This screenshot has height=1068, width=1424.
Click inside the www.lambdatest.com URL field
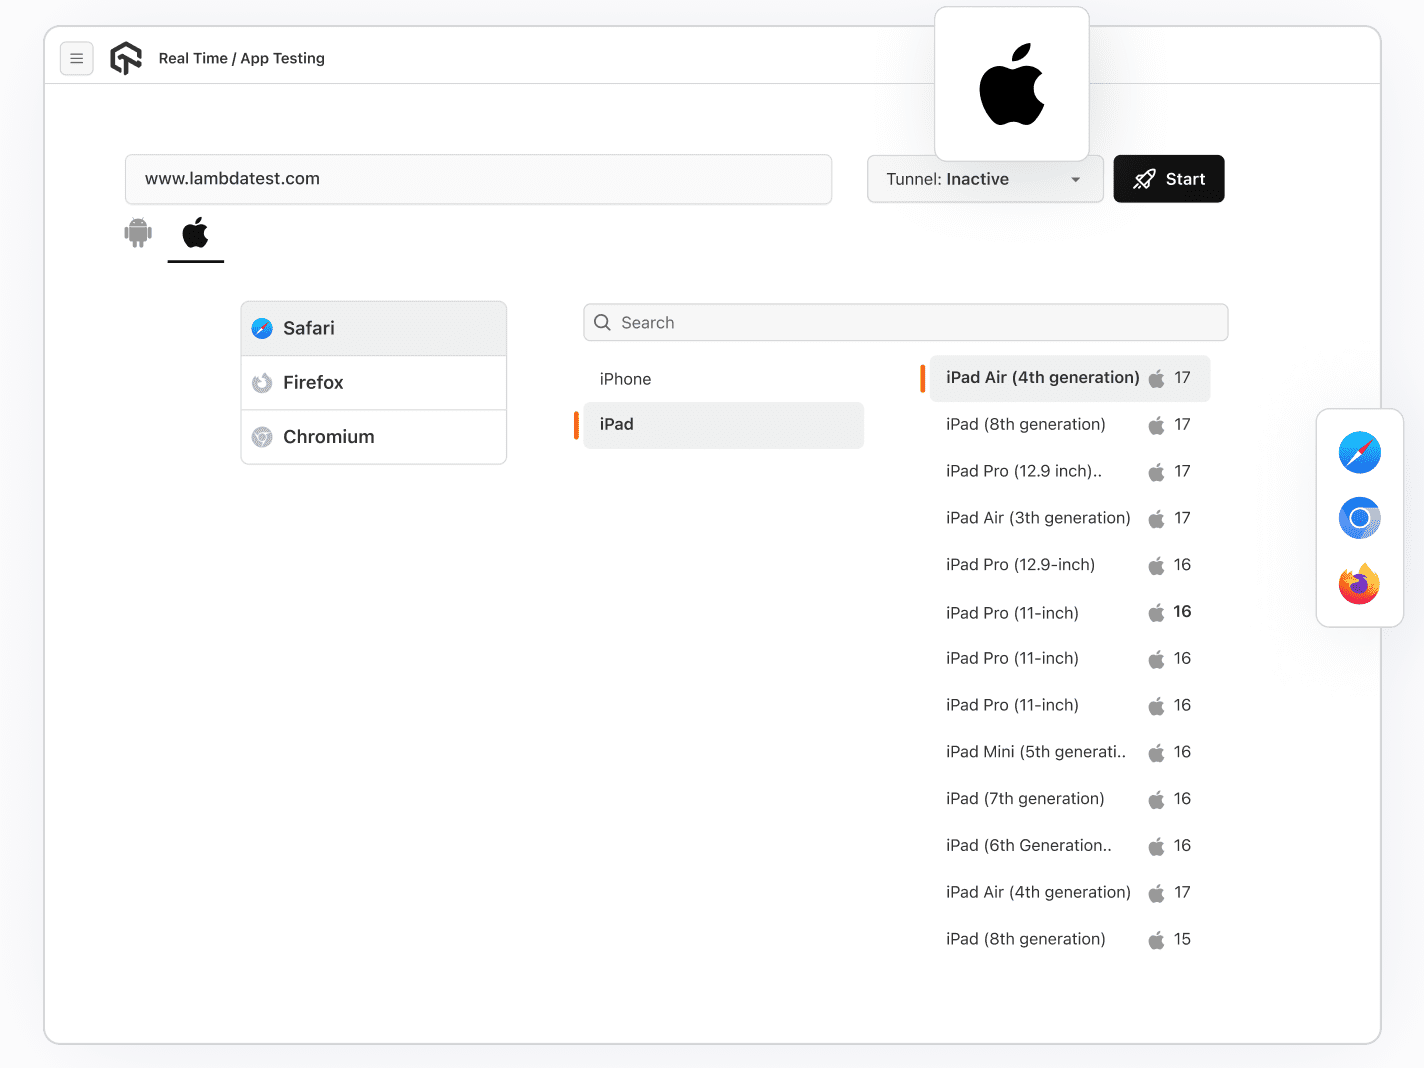point(478,179)
